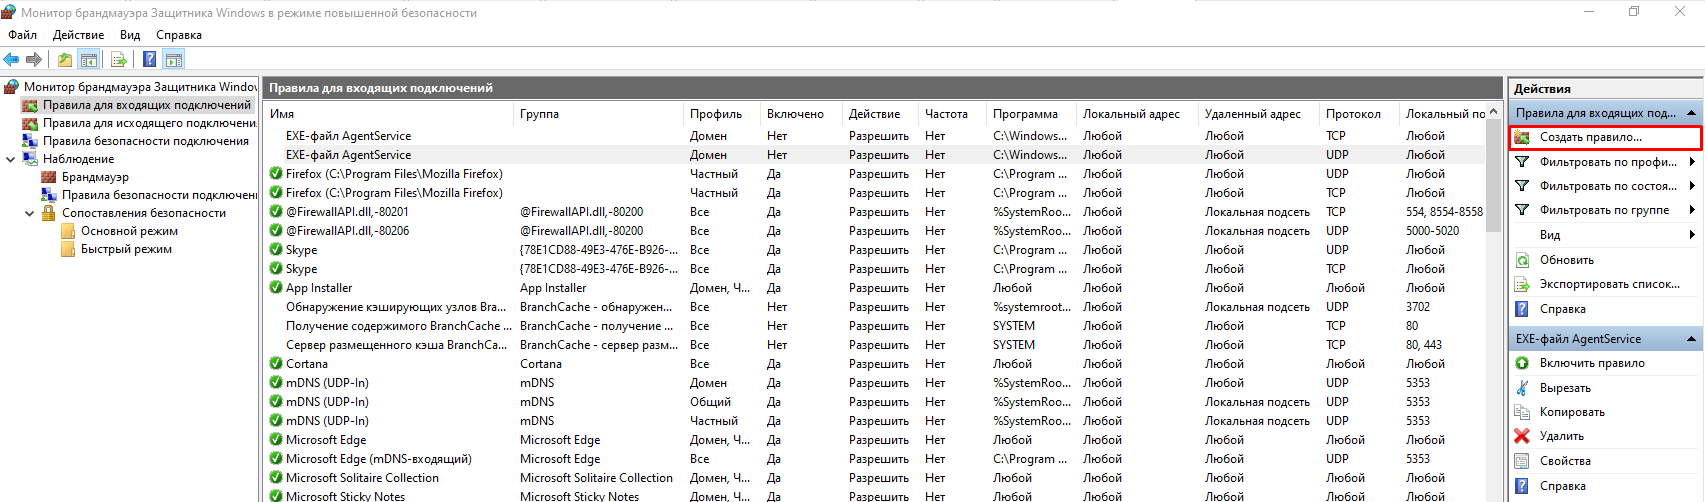The width and height of the screenshot is (1705, 502).
Task: Open Свойства in the actions pane
Action: (1565, 461)
